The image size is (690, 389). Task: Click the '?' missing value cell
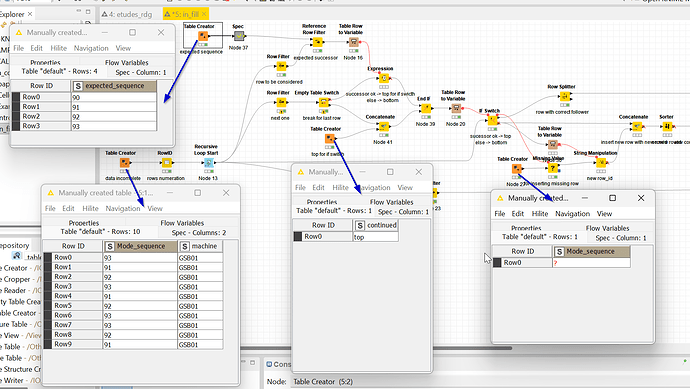pos(591,263)
